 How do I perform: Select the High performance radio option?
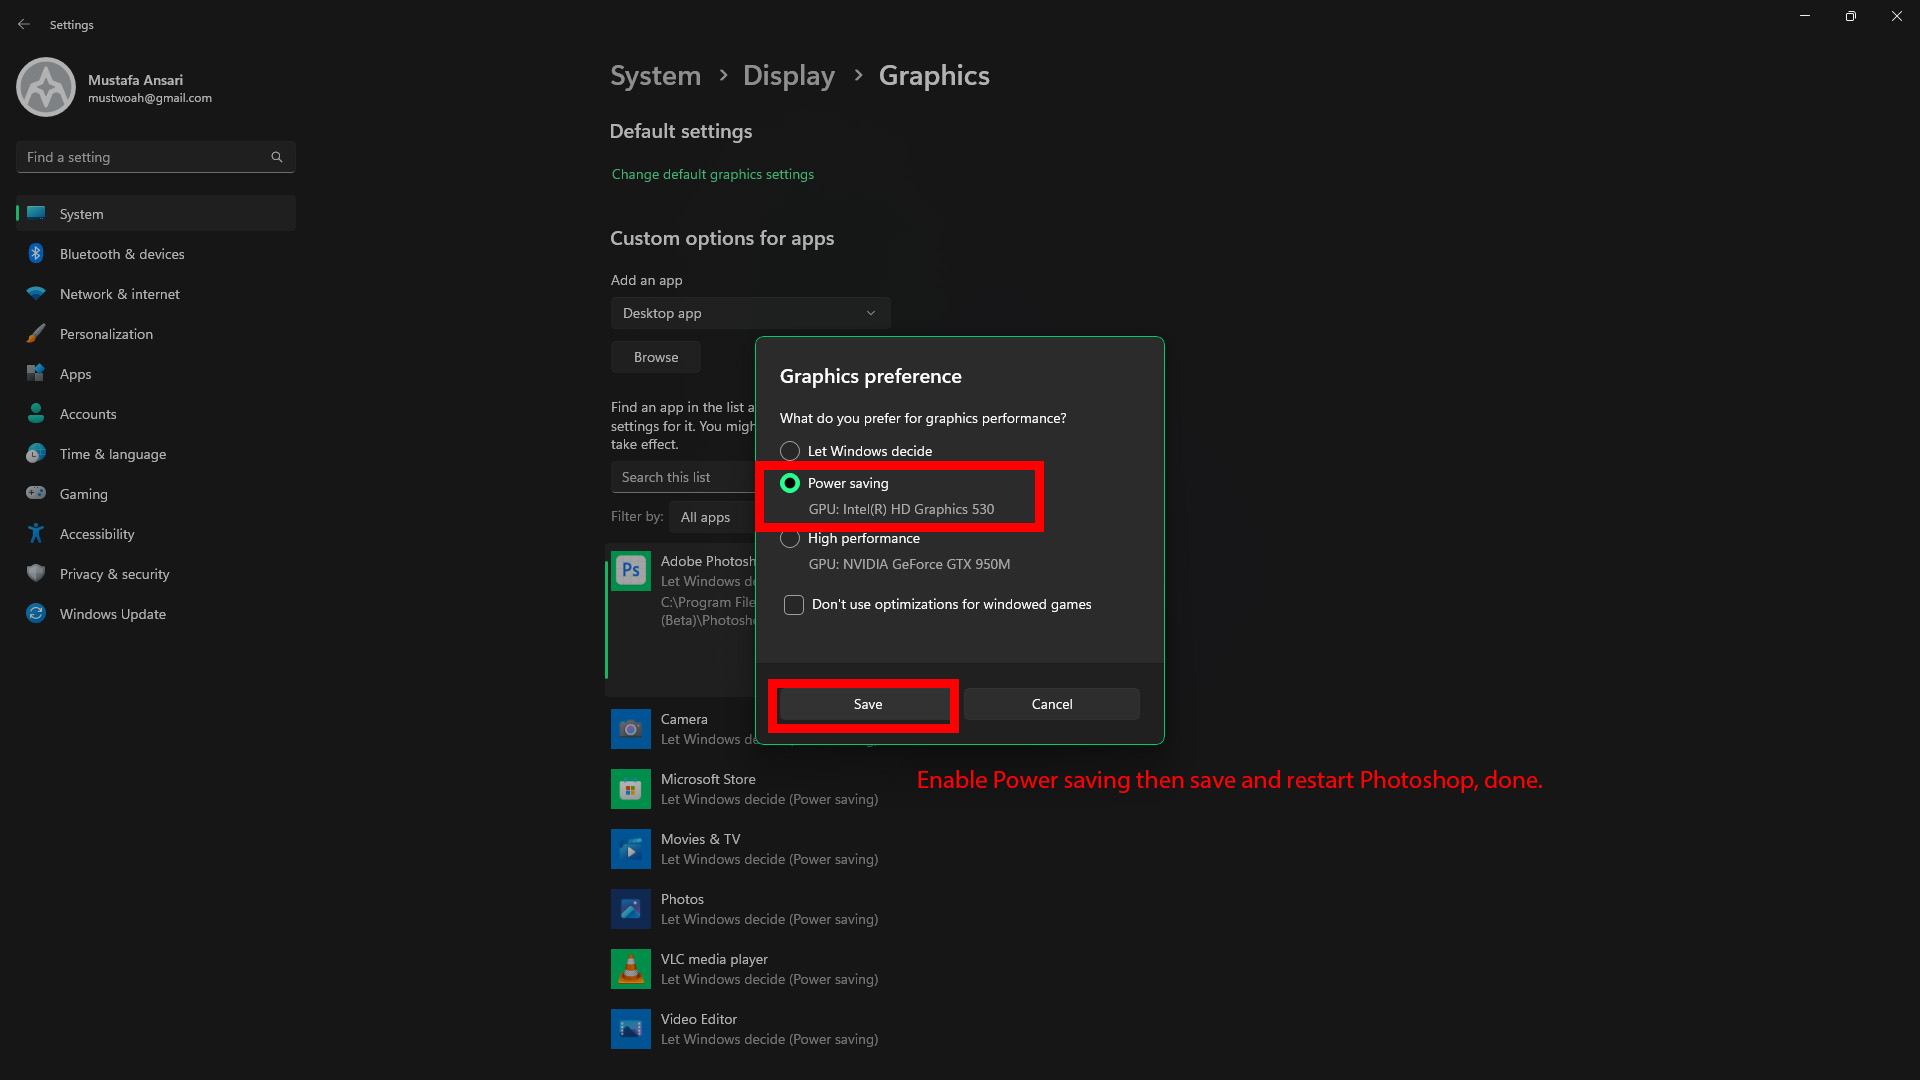790,539
